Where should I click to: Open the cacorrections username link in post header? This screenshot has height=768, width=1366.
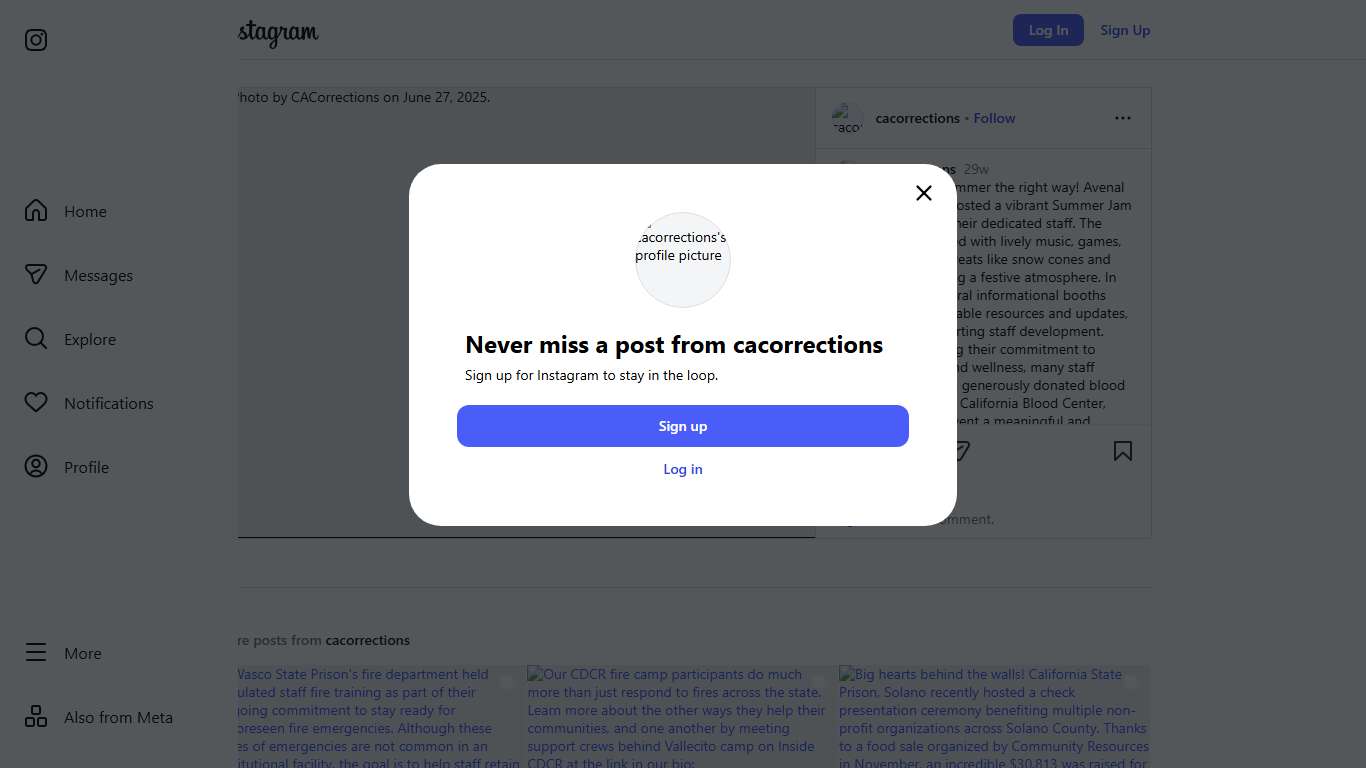tap(917, 118)
